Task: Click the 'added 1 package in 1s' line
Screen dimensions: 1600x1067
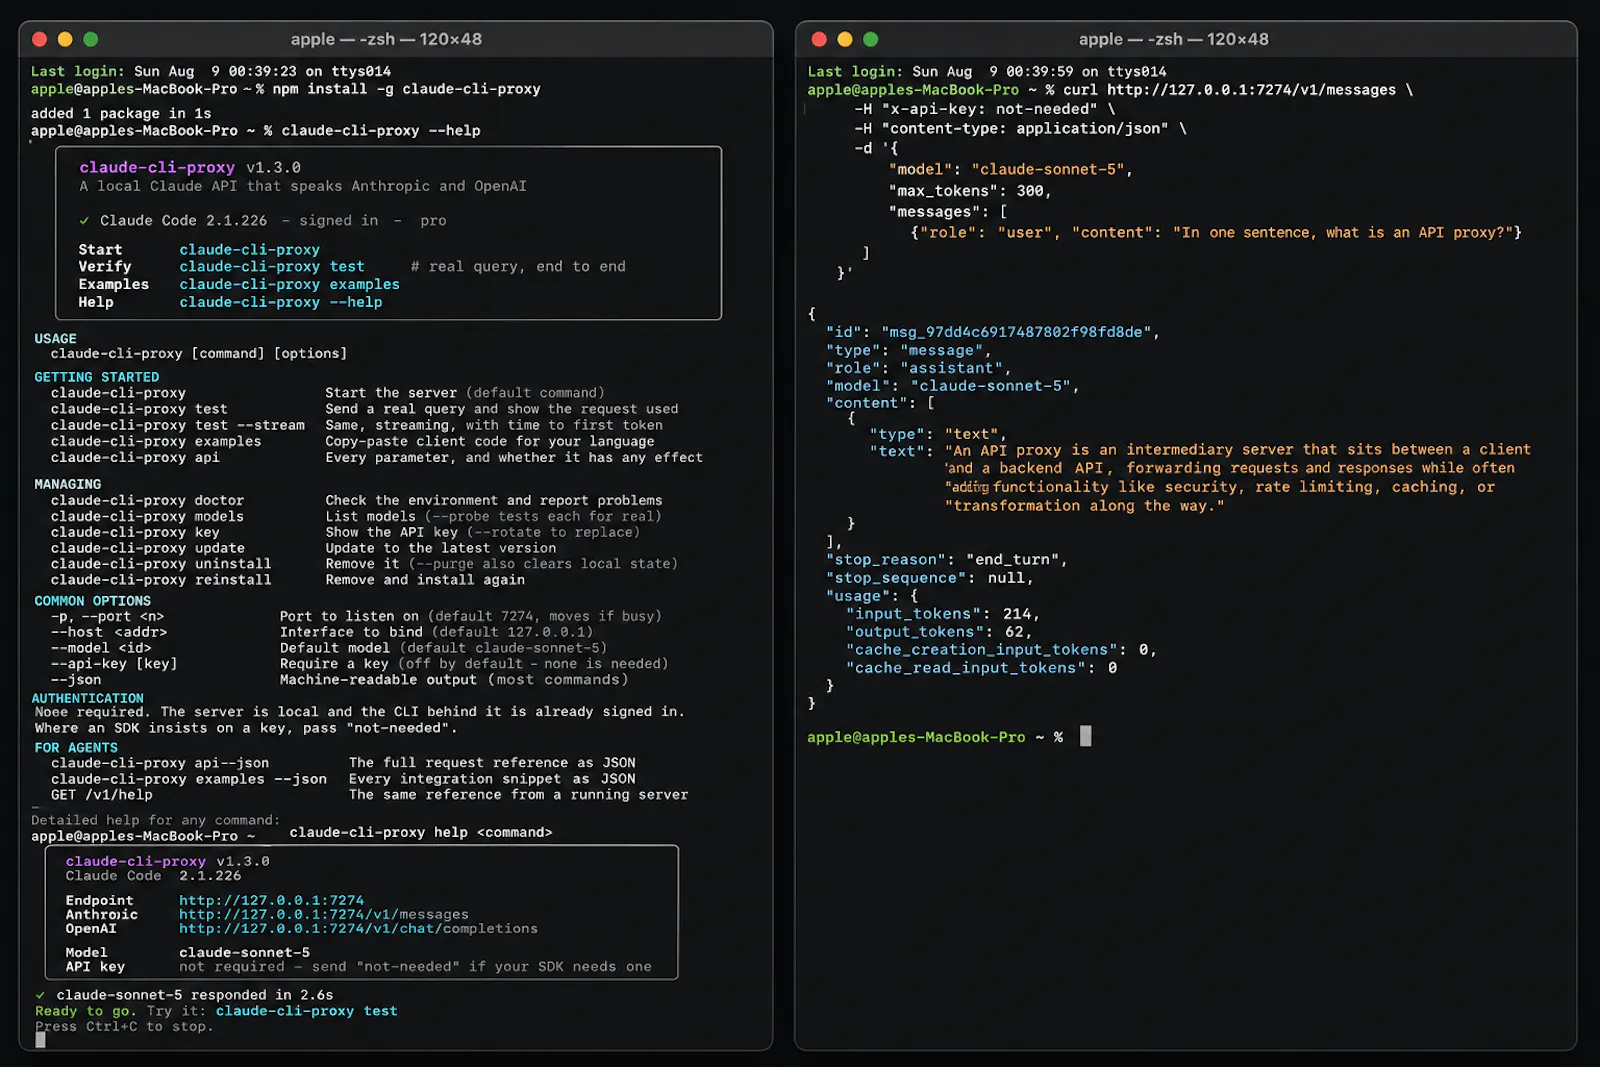Action: coord(121,113)
